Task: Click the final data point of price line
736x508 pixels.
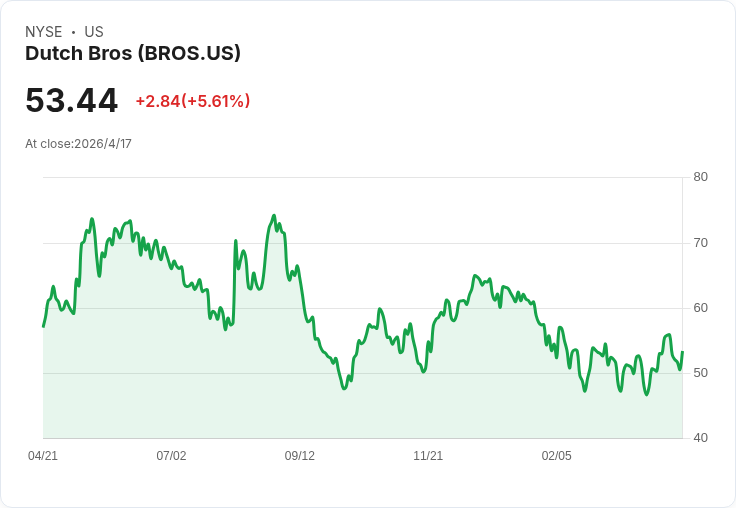Action: (x=682, y=352)
